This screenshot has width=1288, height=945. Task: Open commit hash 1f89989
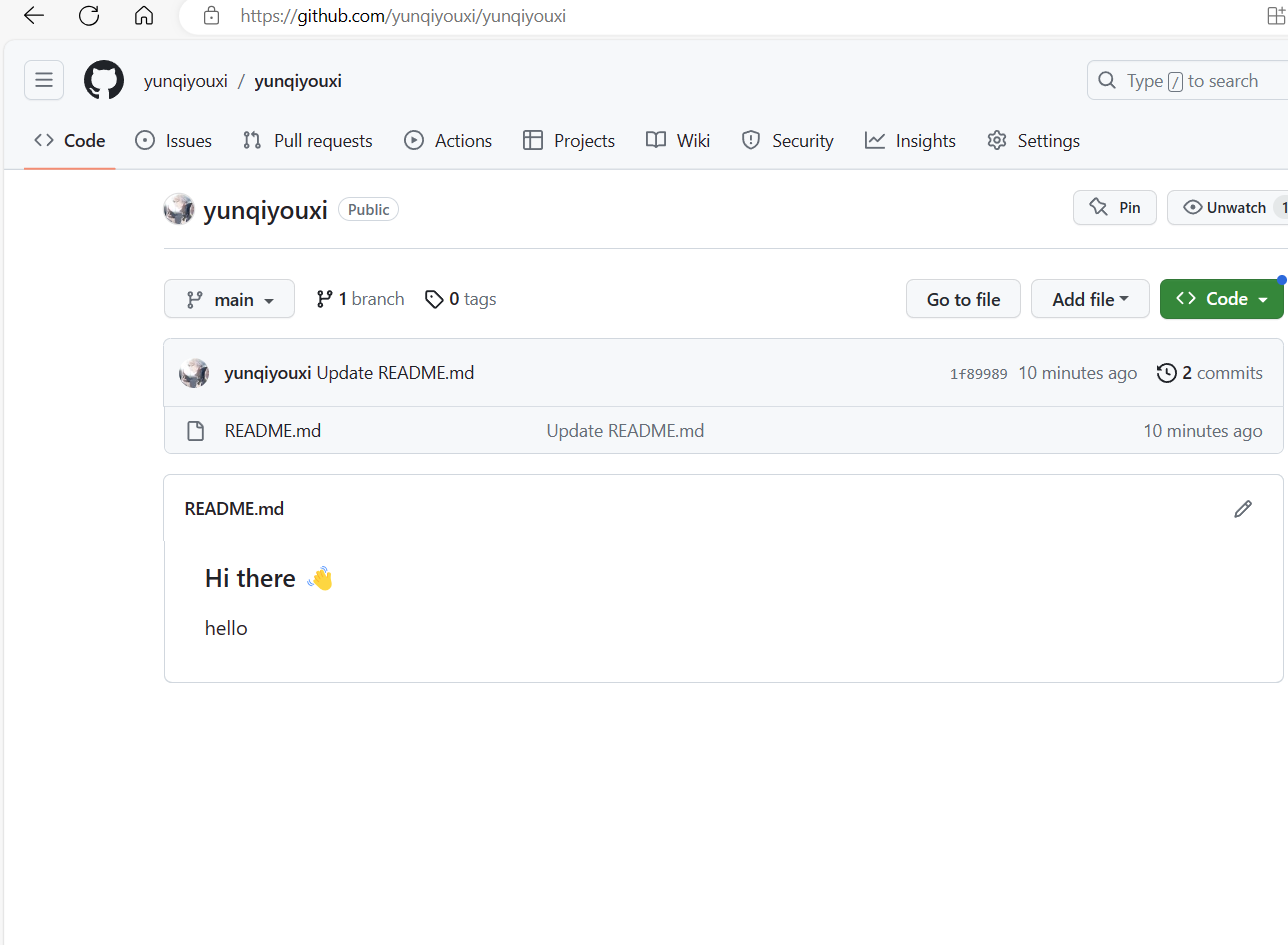(978, 374)
